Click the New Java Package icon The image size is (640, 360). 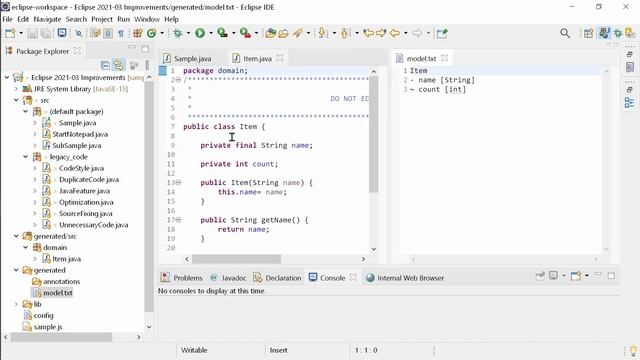(x=138, y=33)
